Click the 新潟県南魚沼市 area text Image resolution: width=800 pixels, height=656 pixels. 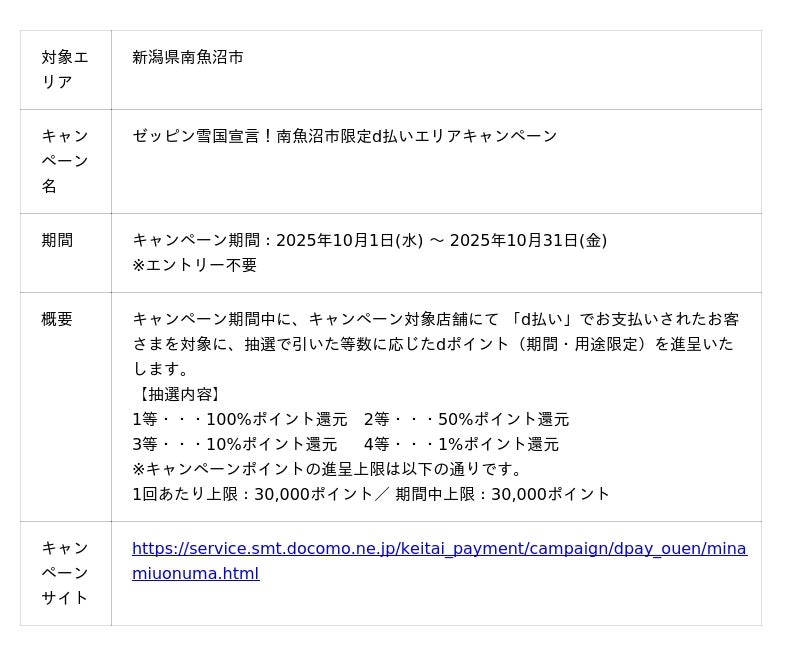188,58
